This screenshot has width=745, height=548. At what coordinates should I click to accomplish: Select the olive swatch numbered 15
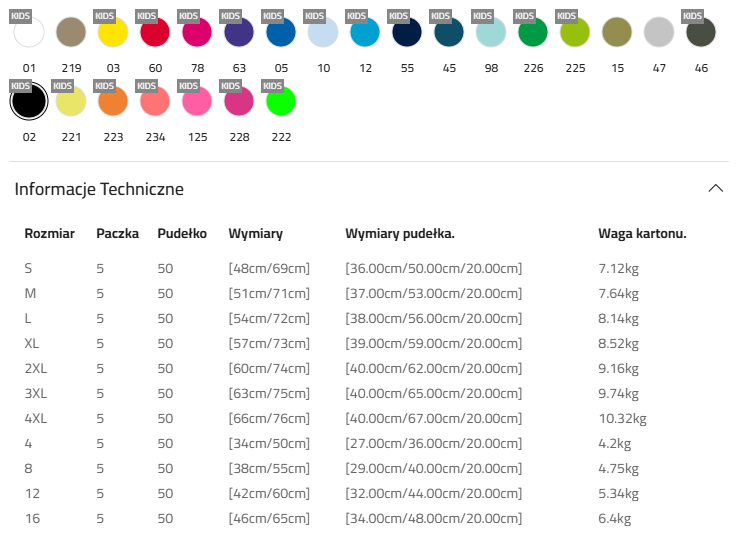pyautogui.click(x=617, y=32)
